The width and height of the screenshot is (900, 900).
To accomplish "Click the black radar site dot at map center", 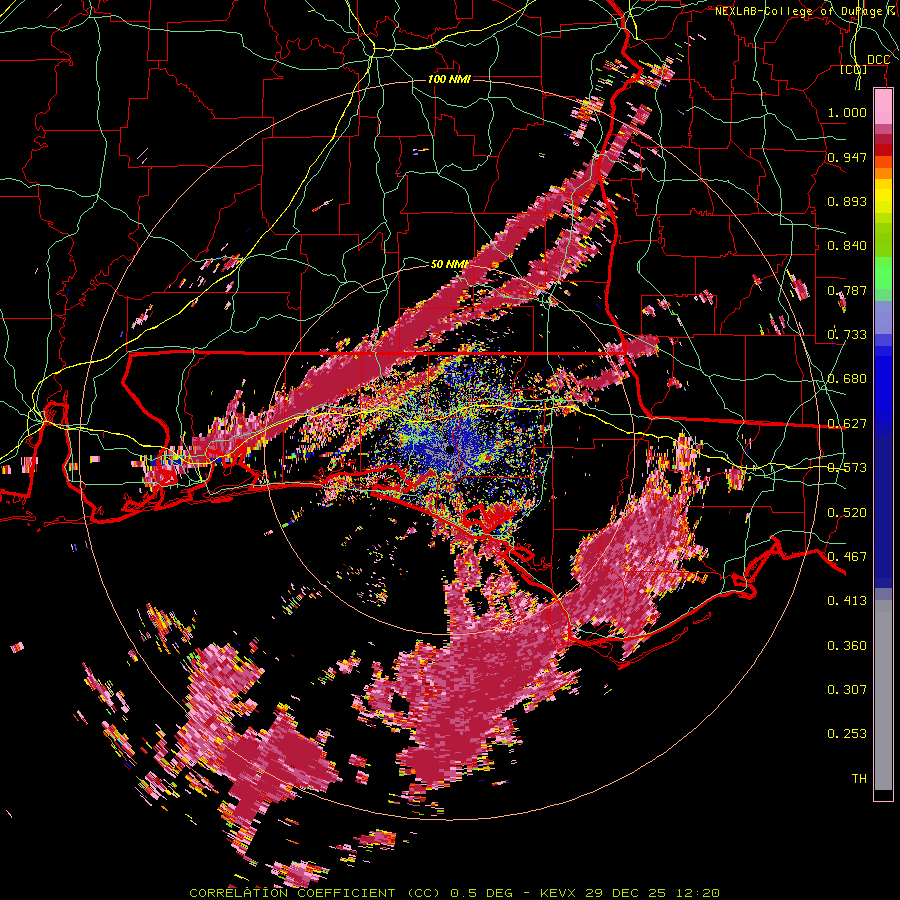I will [x=450, y=449].
